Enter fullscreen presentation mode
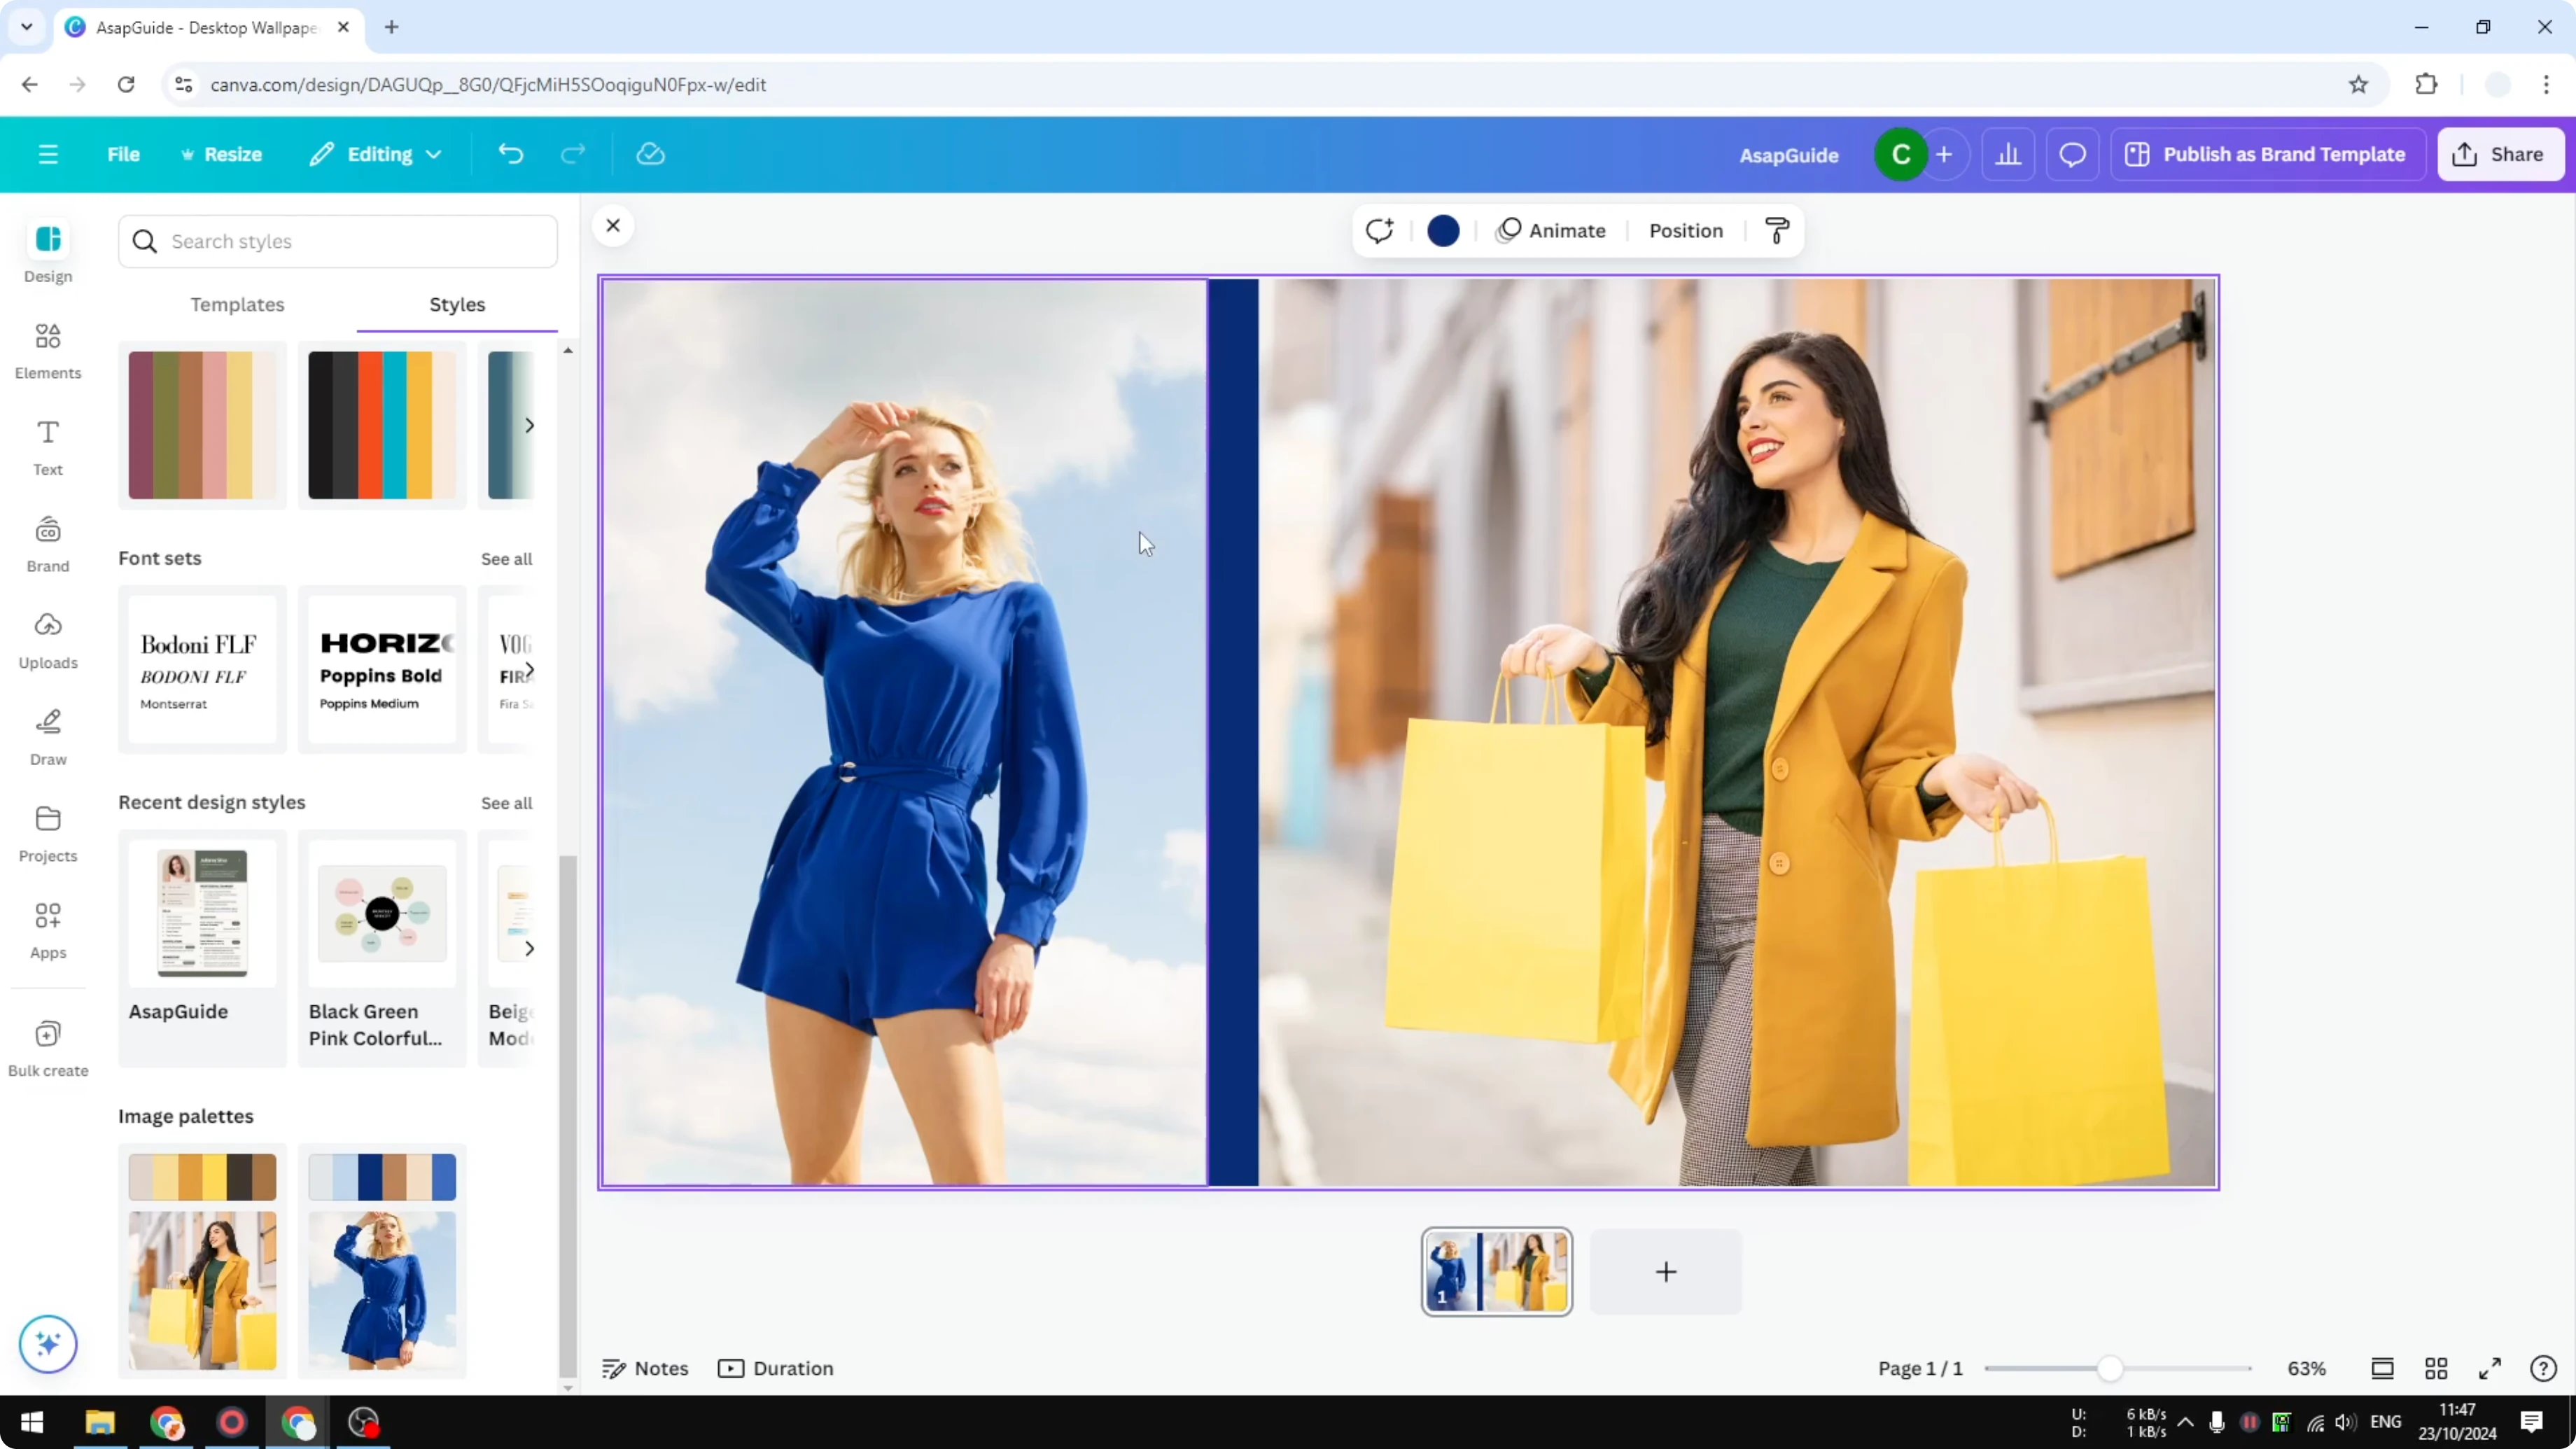The image size is (2576, 1449). pos(2490,1368)
